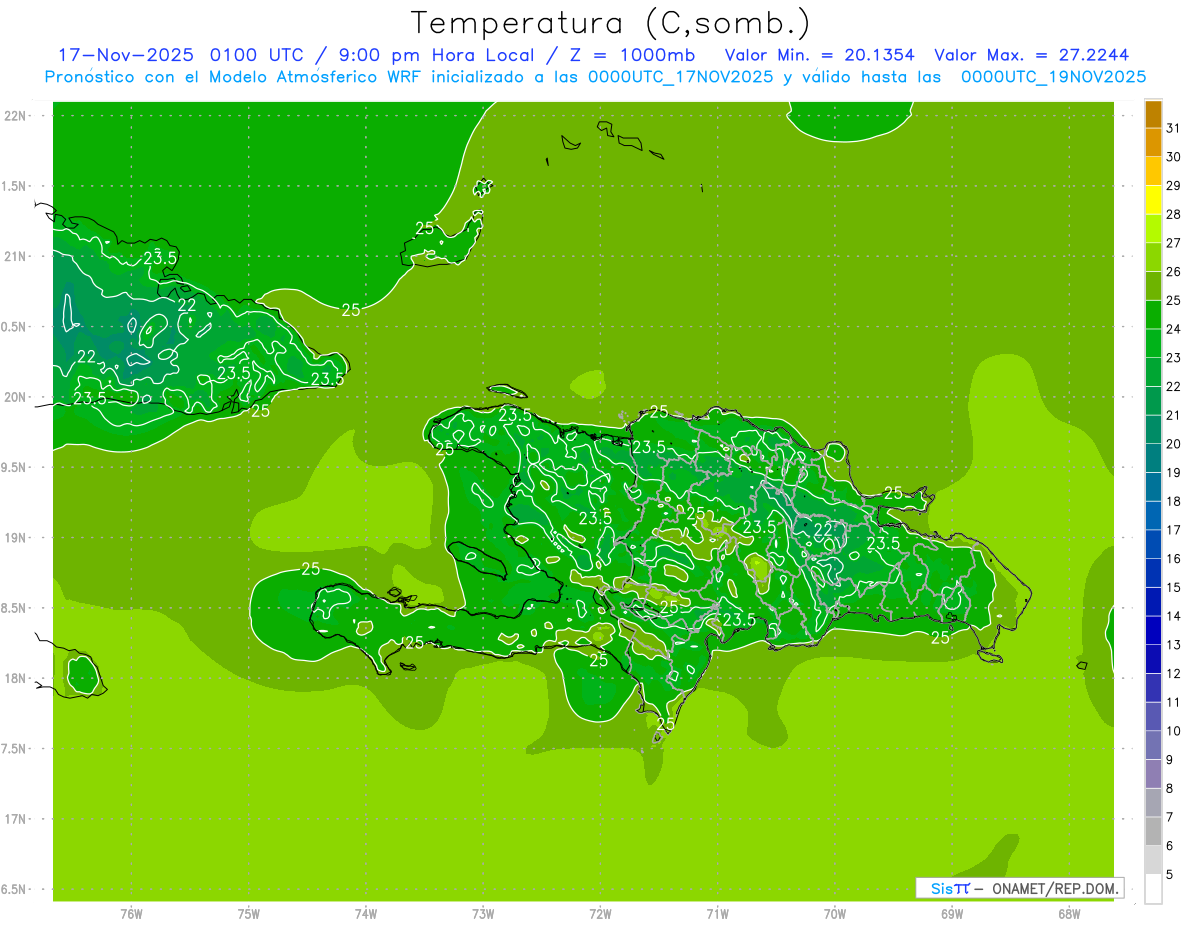This screenshot has height=927, width=1200.
Task: Pick the dark blue legend swatch between 13 and 14
Action: (1153, 630)
